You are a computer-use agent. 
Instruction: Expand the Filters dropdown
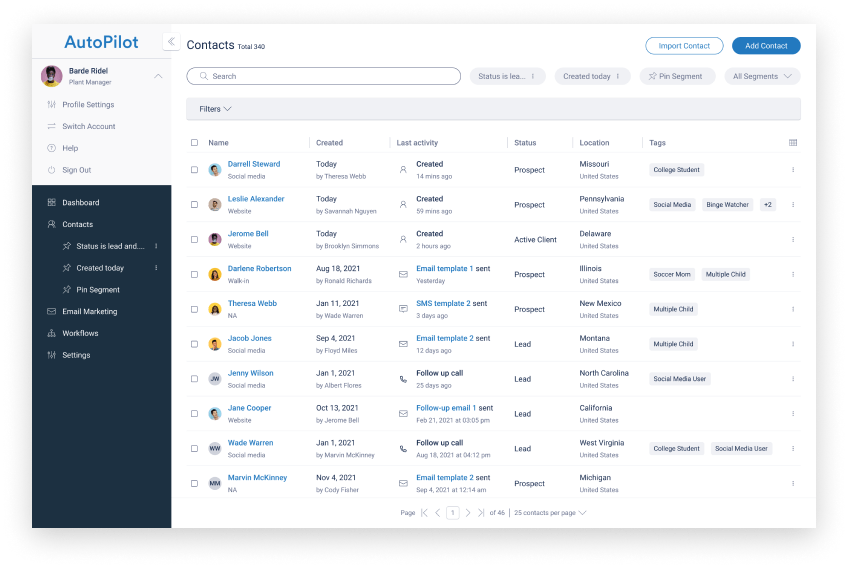click(215, 109)
